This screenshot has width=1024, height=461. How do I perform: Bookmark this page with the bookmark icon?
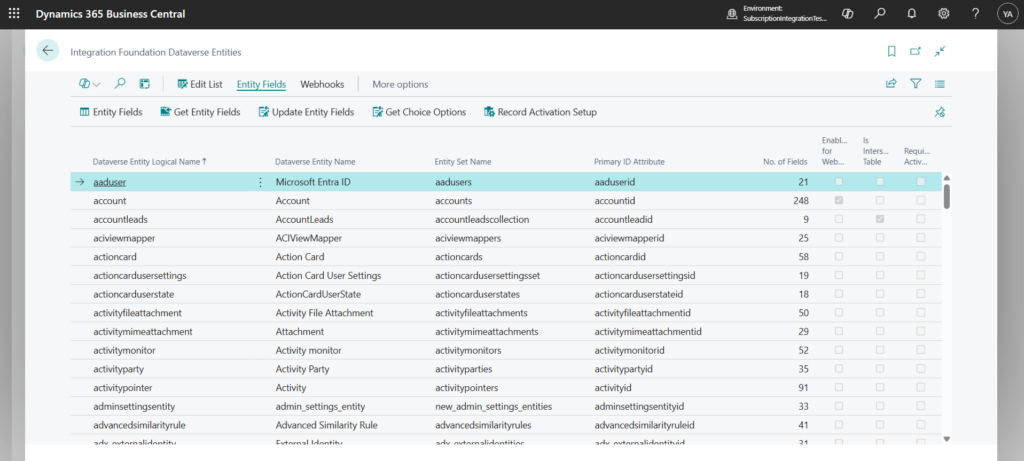(x=891, y=51)
